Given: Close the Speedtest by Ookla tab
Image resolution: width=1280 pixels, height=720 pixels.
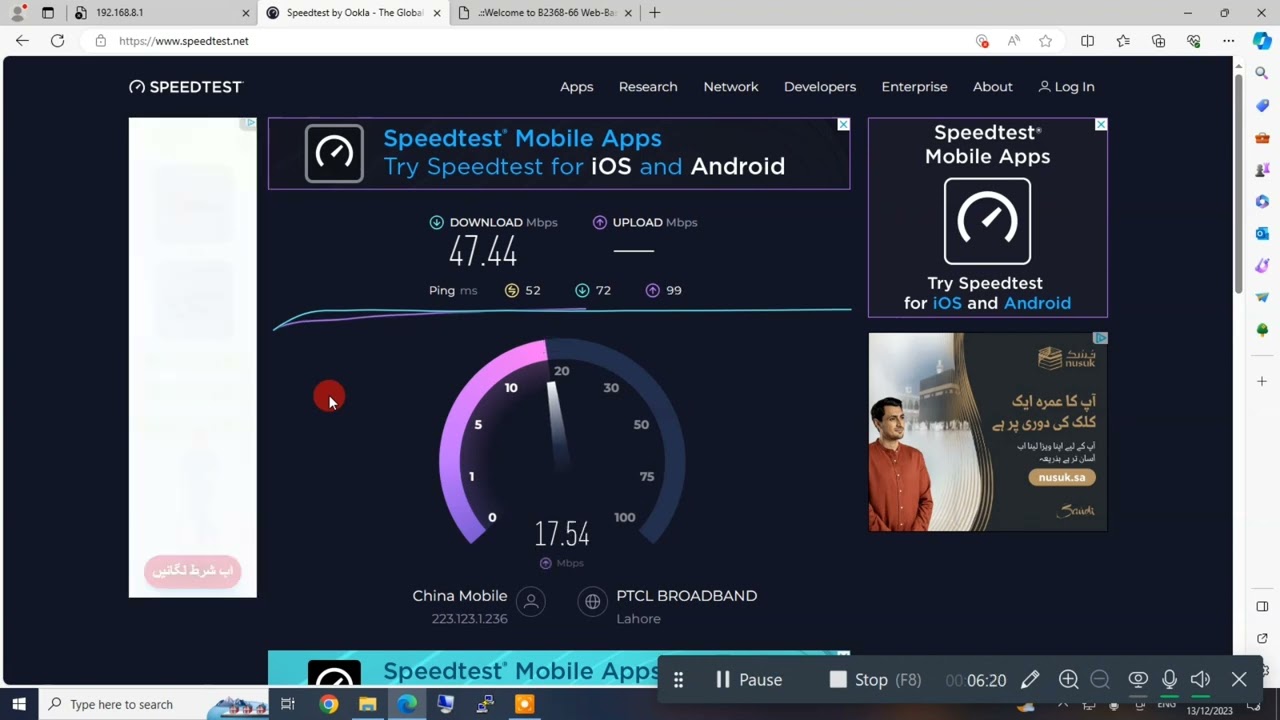Looking at the screenshot, I should tap(437, 13).
